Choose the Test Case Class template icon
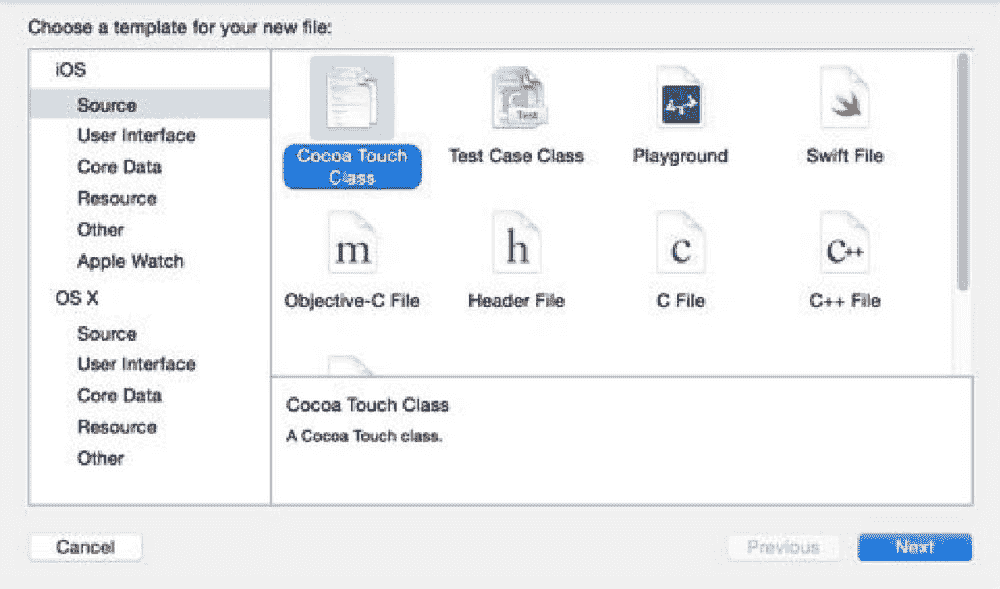The image size is (1000, 589). click(x=516, y=99)
